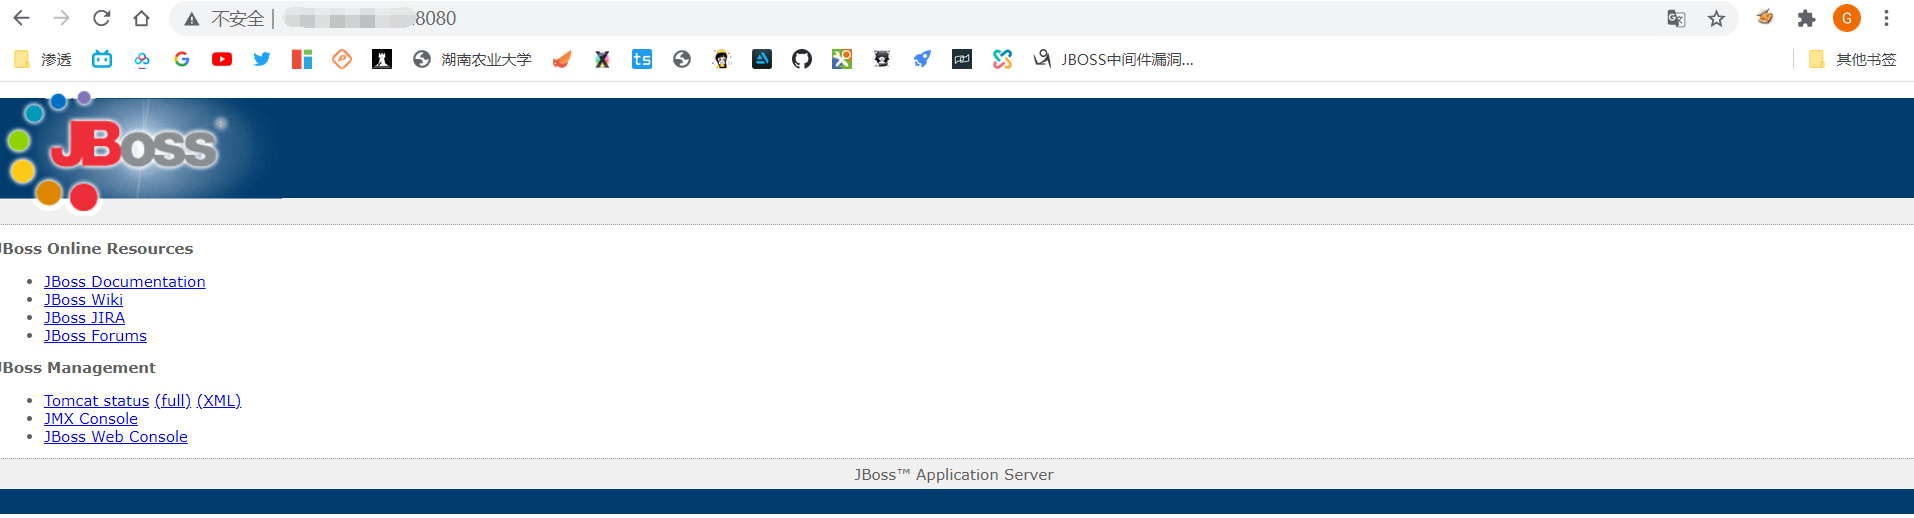1914x518 pixels.
Task: Open the Baidu cloud icon bookmark
Action: click(142, 59)
